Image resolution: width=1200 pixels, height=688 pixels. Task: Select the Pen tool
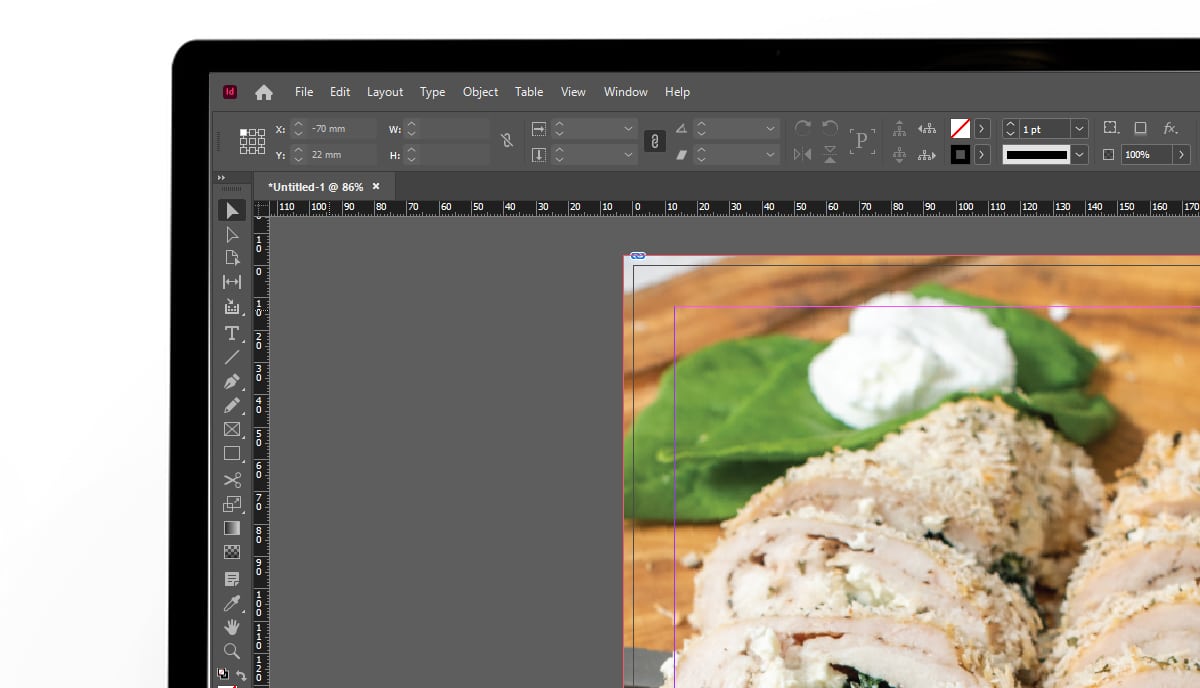(x=232, y=381)
